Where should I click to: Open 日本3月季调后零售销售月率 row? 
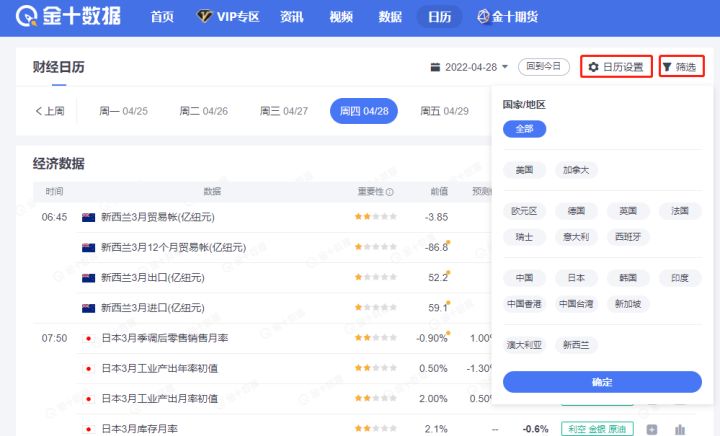click(x=164, y=338)
